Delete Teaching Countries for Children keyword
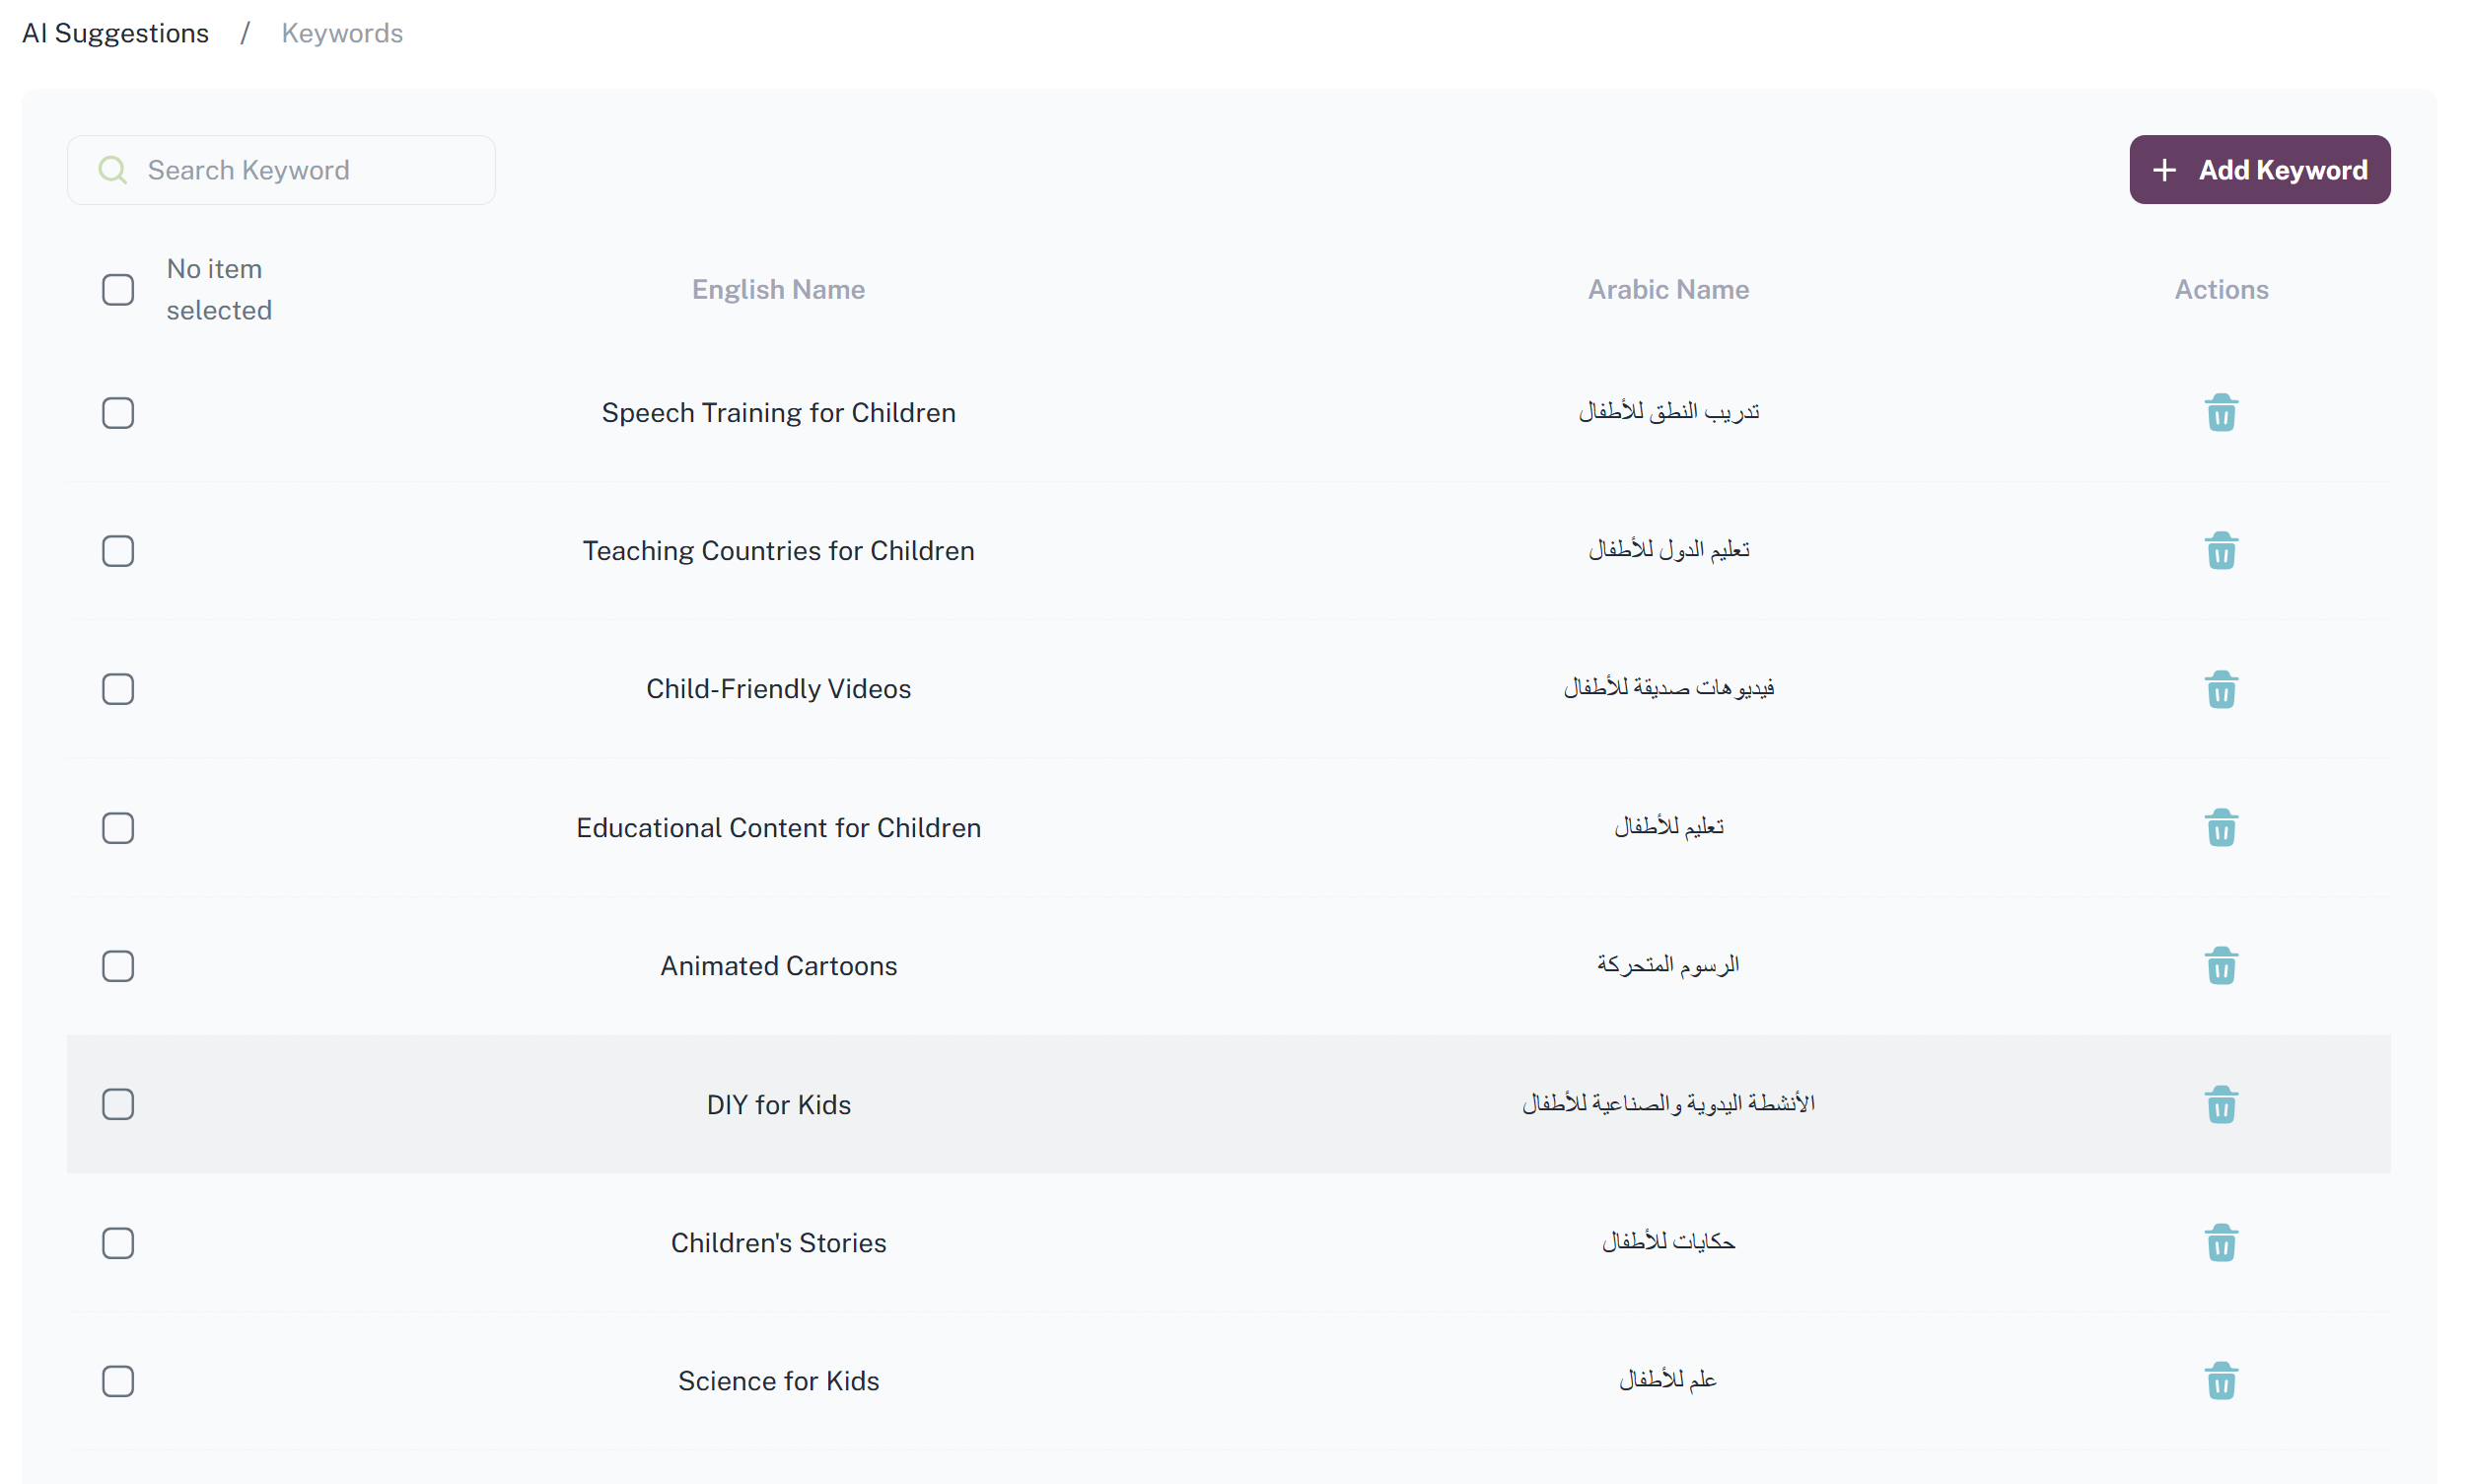Image resolution: width=2471 pixels, height=1484 pixels. (2220, 551)
